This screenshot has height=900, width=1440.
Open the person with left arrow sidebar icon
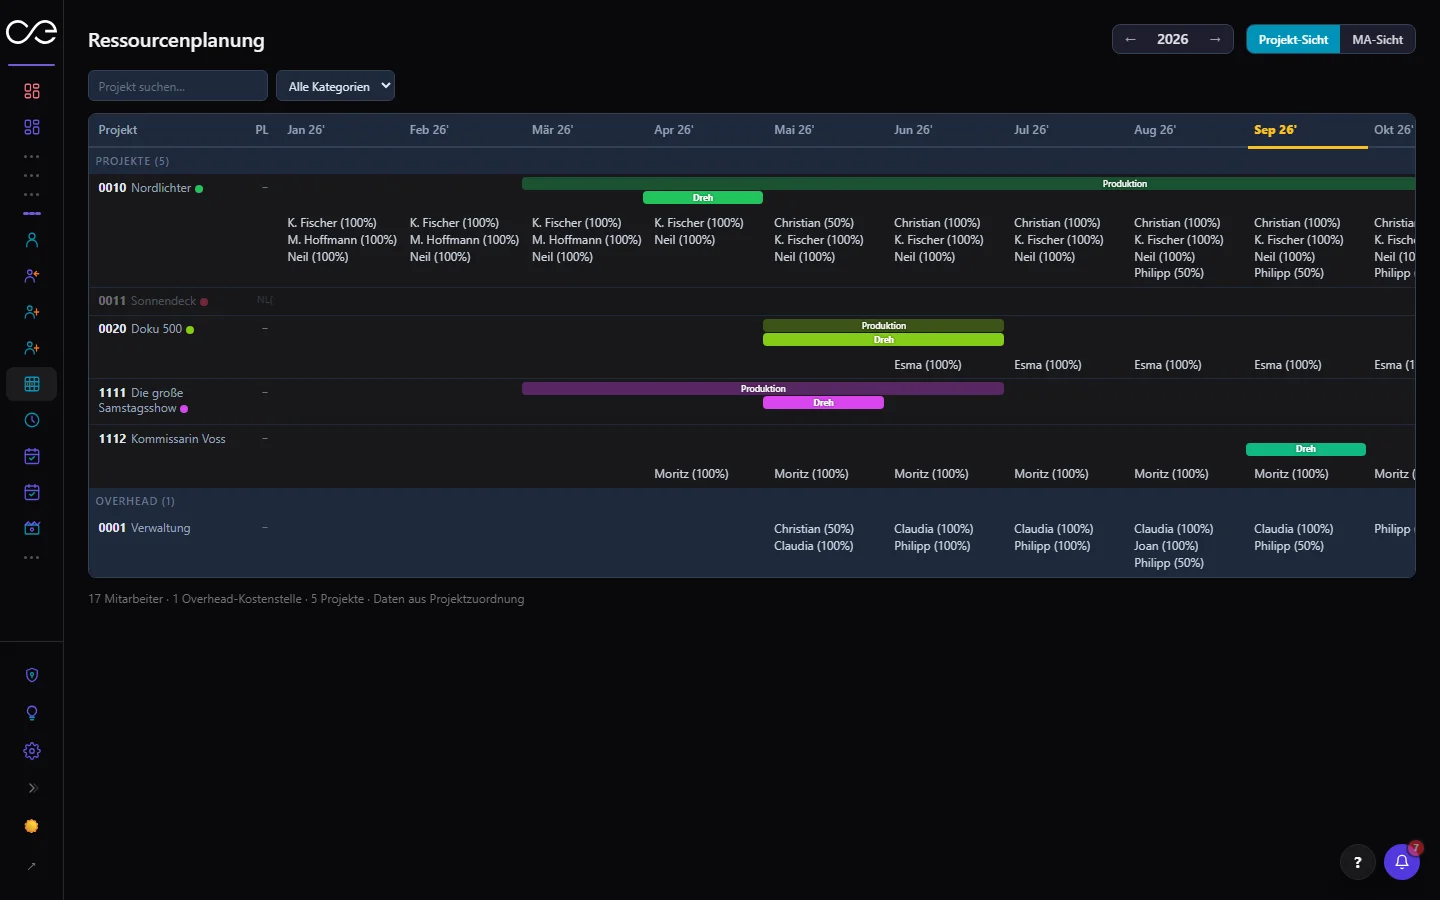click(32, 276)
